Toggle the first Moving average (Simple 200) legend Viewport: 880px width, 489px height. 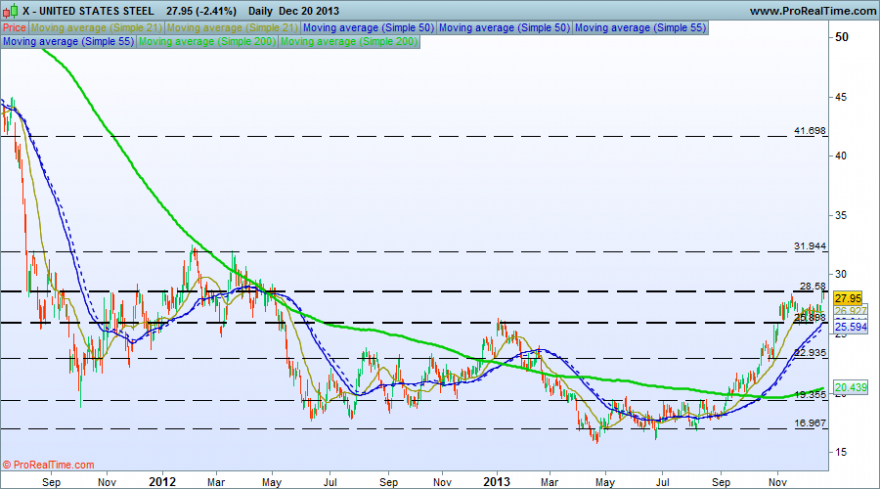point(207,41)
